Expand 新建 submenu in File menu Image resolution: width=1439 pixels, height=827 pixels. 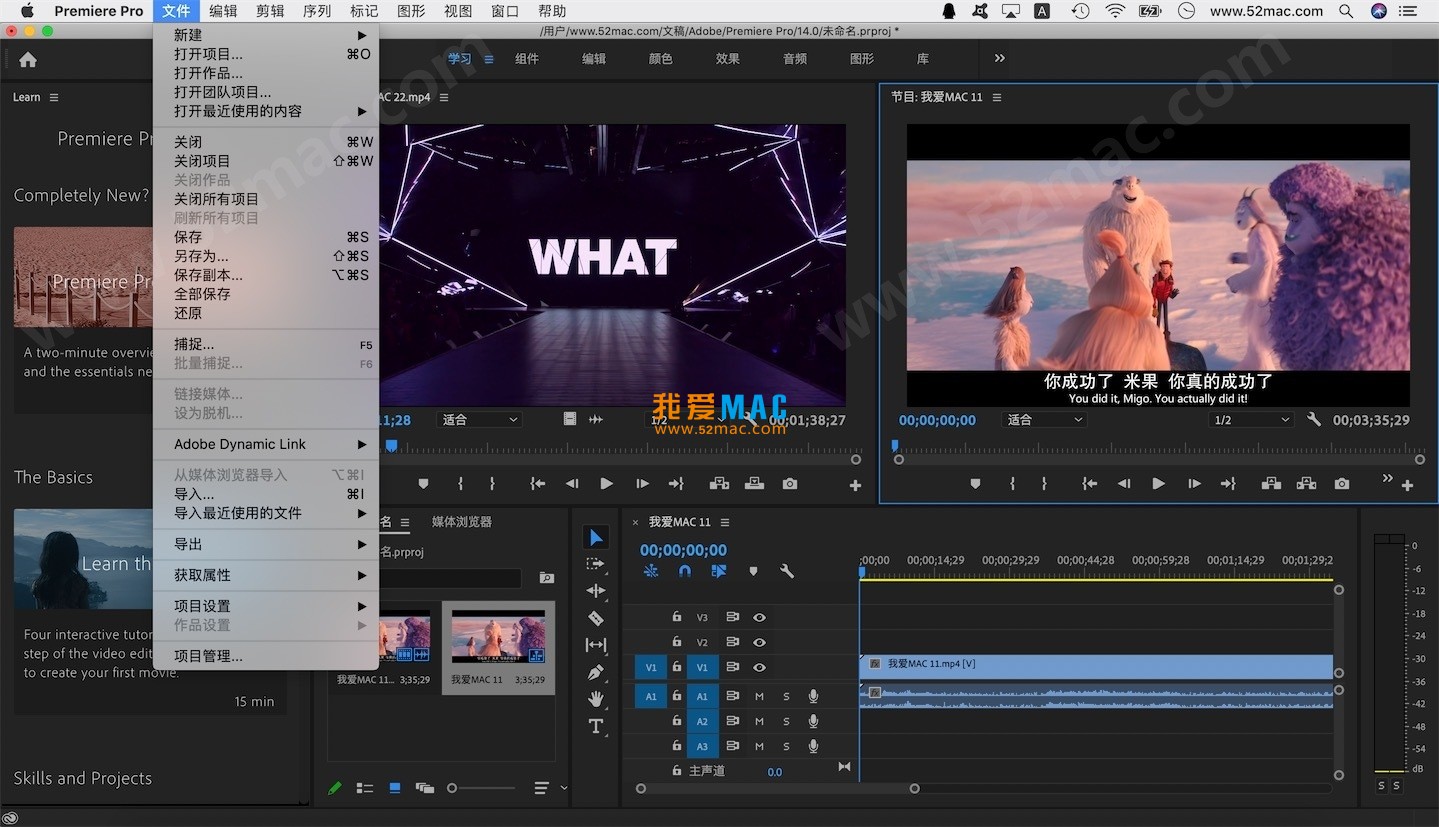coord(266,35)
